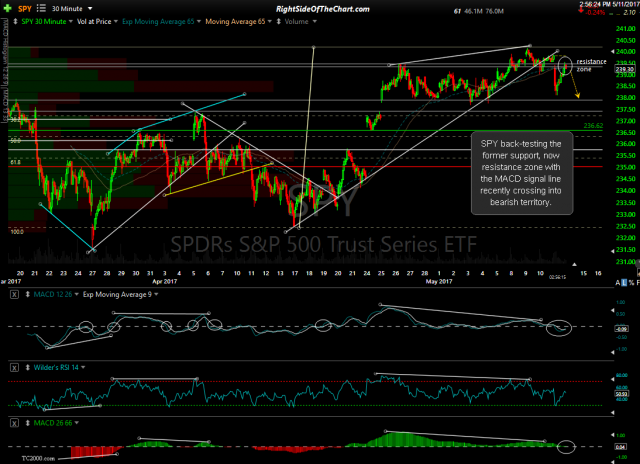Click the red down-arrow beside the -0.24% change
The height and width of the screenshot is (464, 640).
pos(581,10)
